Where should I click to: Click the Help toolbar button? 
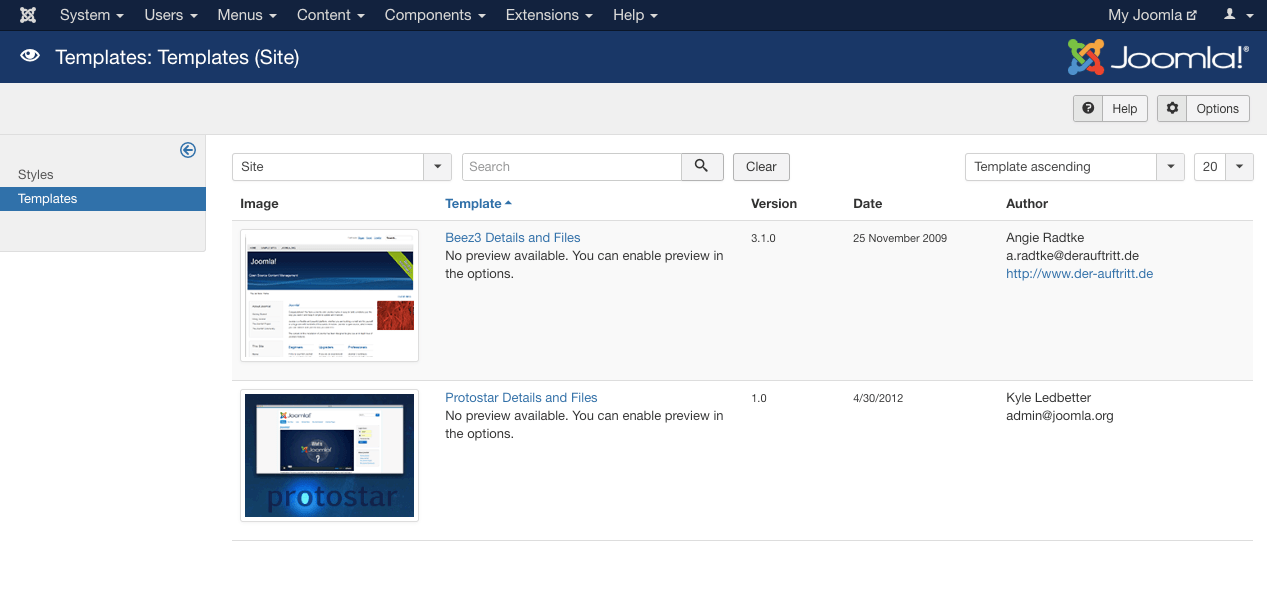(1110, 109)
